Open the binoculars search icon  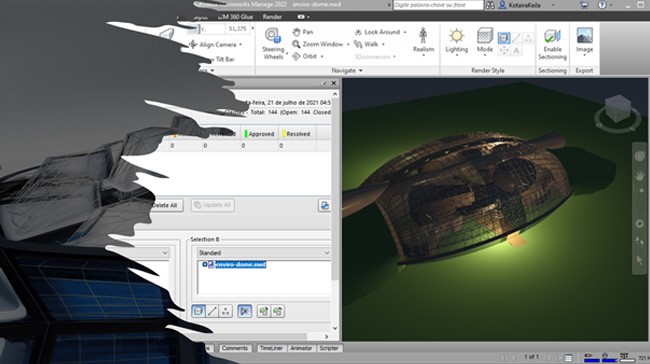(x=490, y=5)
